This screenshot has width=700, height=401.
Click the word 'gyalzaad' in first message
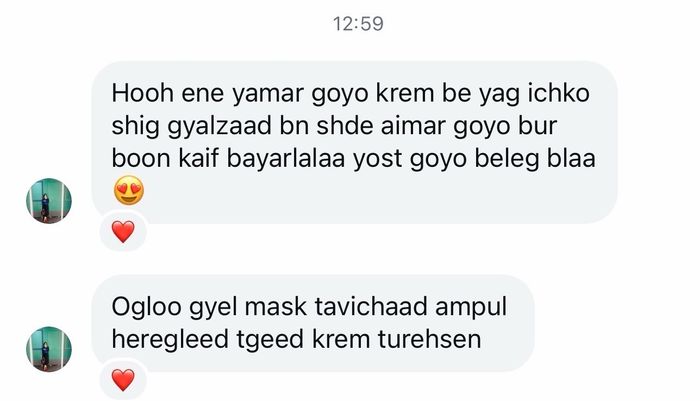219,128
